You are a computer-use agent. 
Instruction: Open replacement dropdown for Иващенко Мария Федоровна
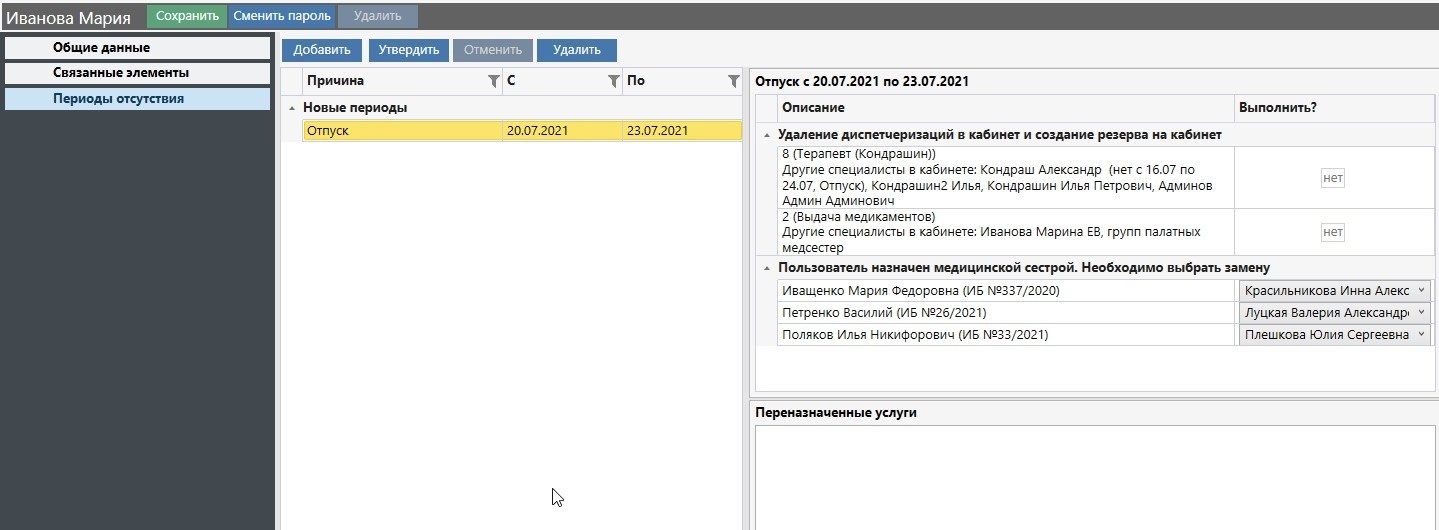pos(1422,290)
